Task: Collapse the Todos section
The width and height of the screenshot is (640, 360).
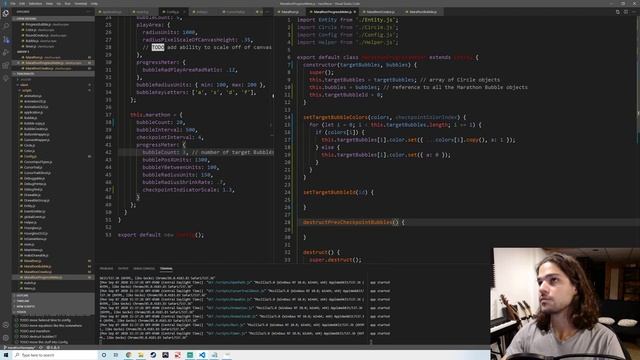Action: click(x=53, y=312)
